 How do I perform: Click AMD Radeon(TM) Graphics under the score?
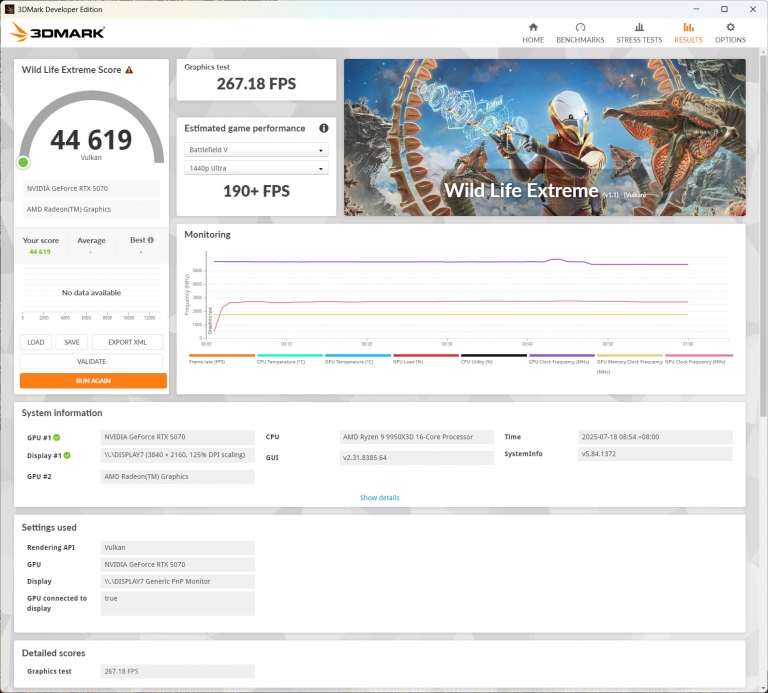coord(91,209)
